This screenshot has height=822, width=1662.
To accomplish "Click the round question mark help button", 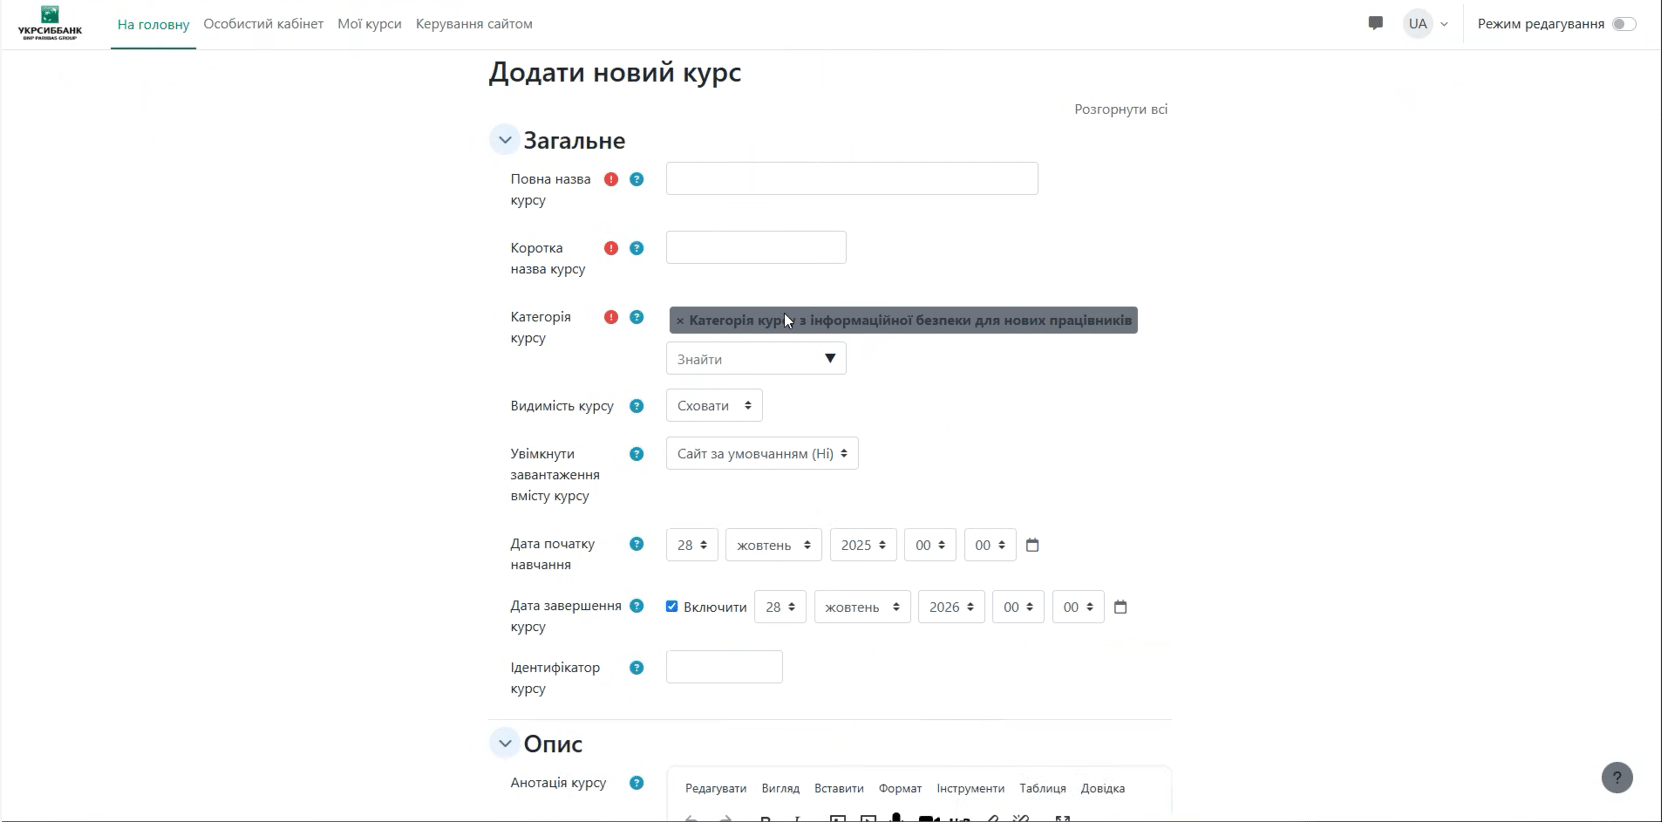I will click(1616, 778).
